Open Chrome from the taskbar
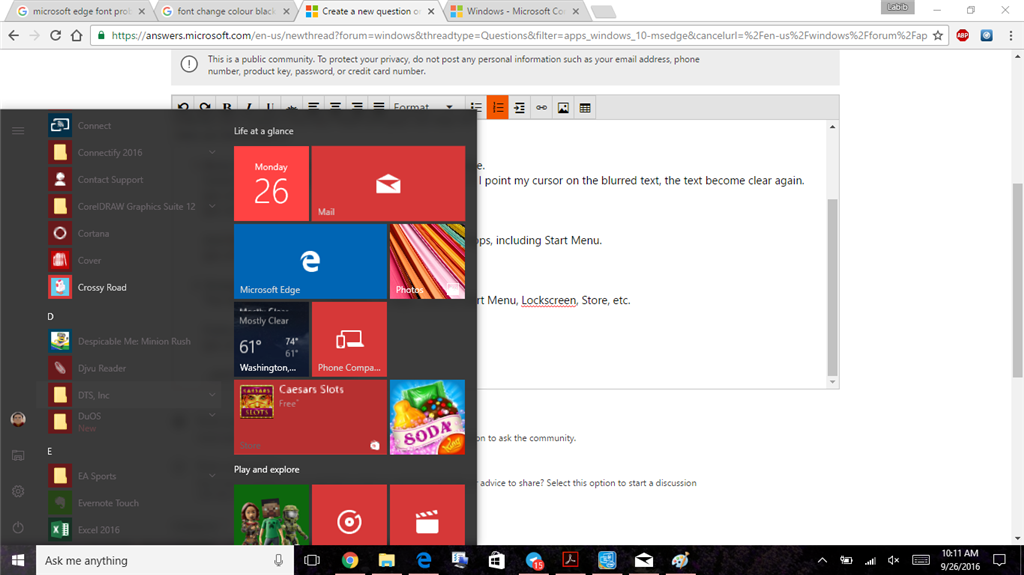The width and height of the screenshot is (1024, 575). (x=350, y=561)
